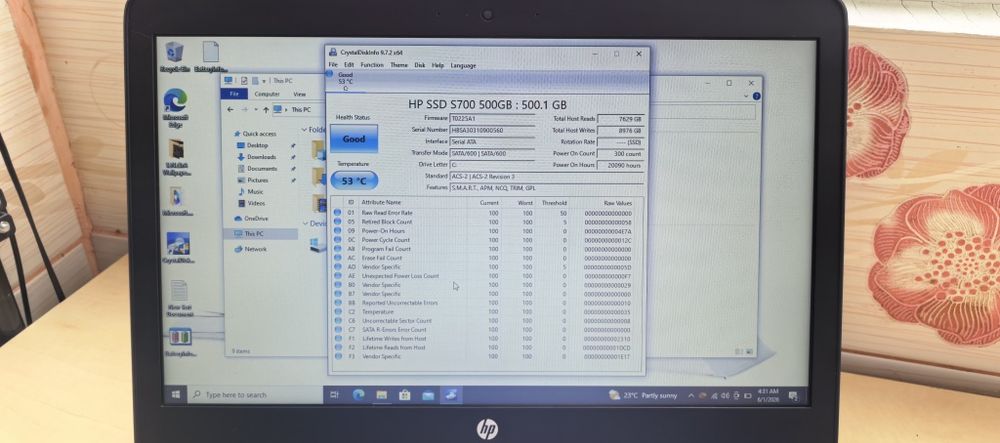This screenshot has height=443, width=1000.
Task: Click the Total Host Writes value 8976 GB
Action: (621, 130)
